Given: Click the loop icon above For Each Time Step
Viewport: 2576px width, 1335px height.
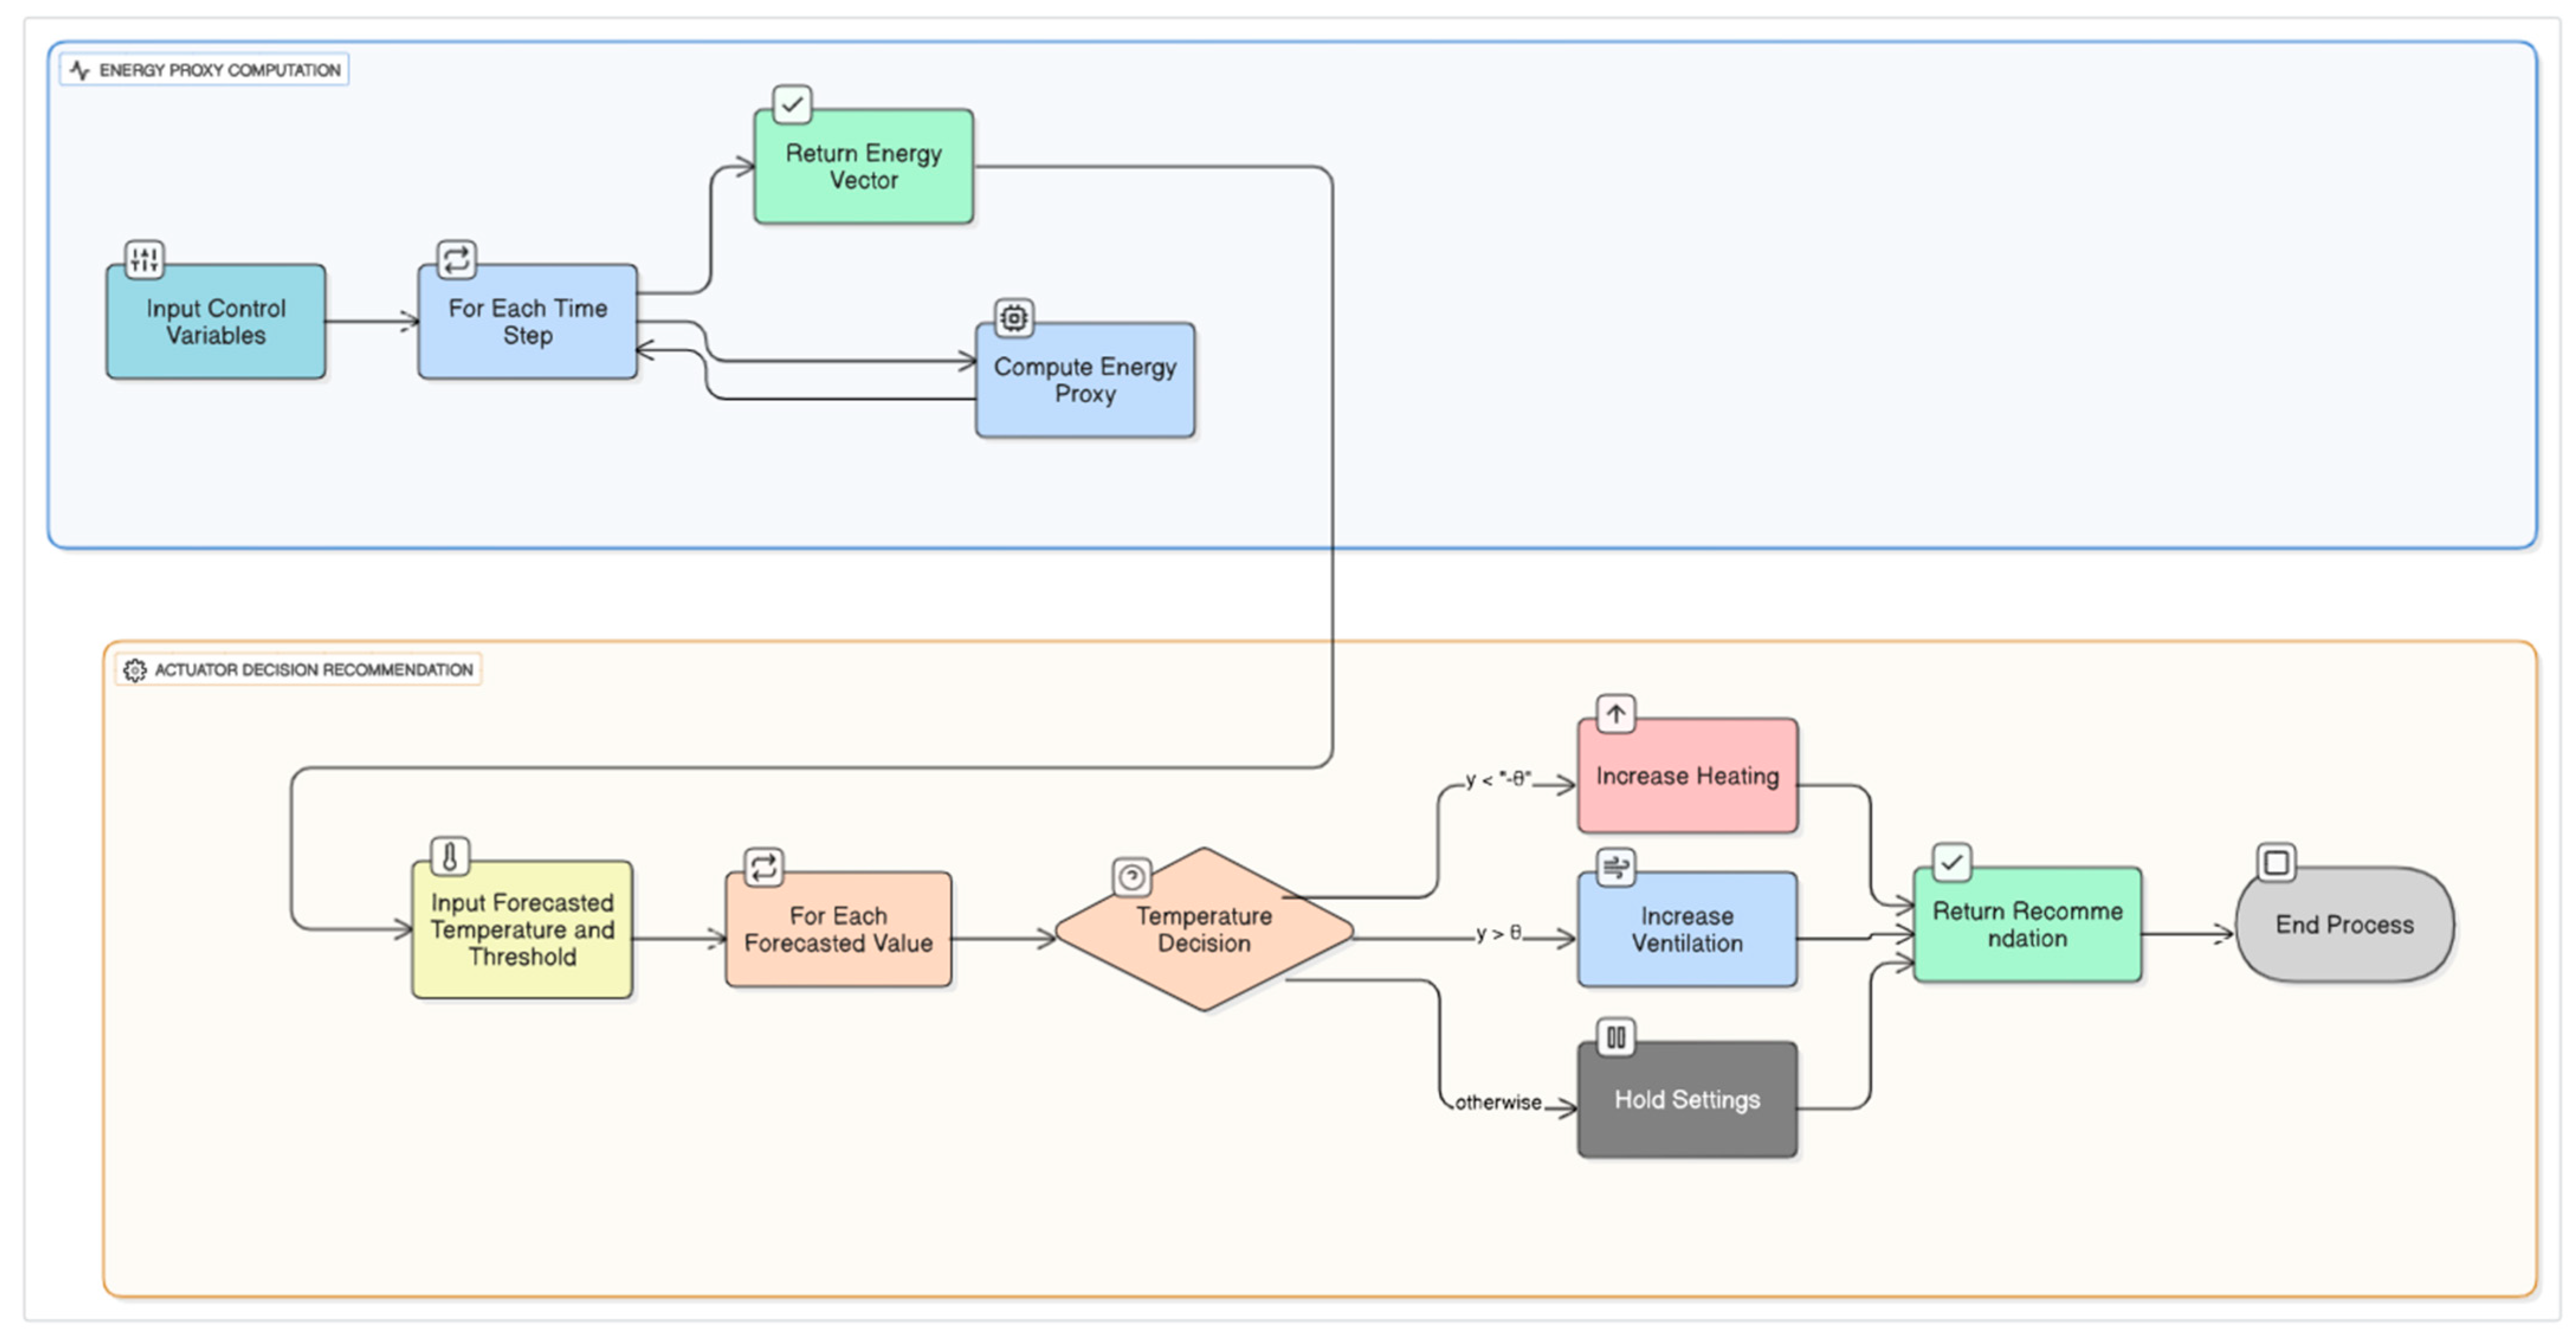Looking at the screenshot, I should tap(456, 260).
